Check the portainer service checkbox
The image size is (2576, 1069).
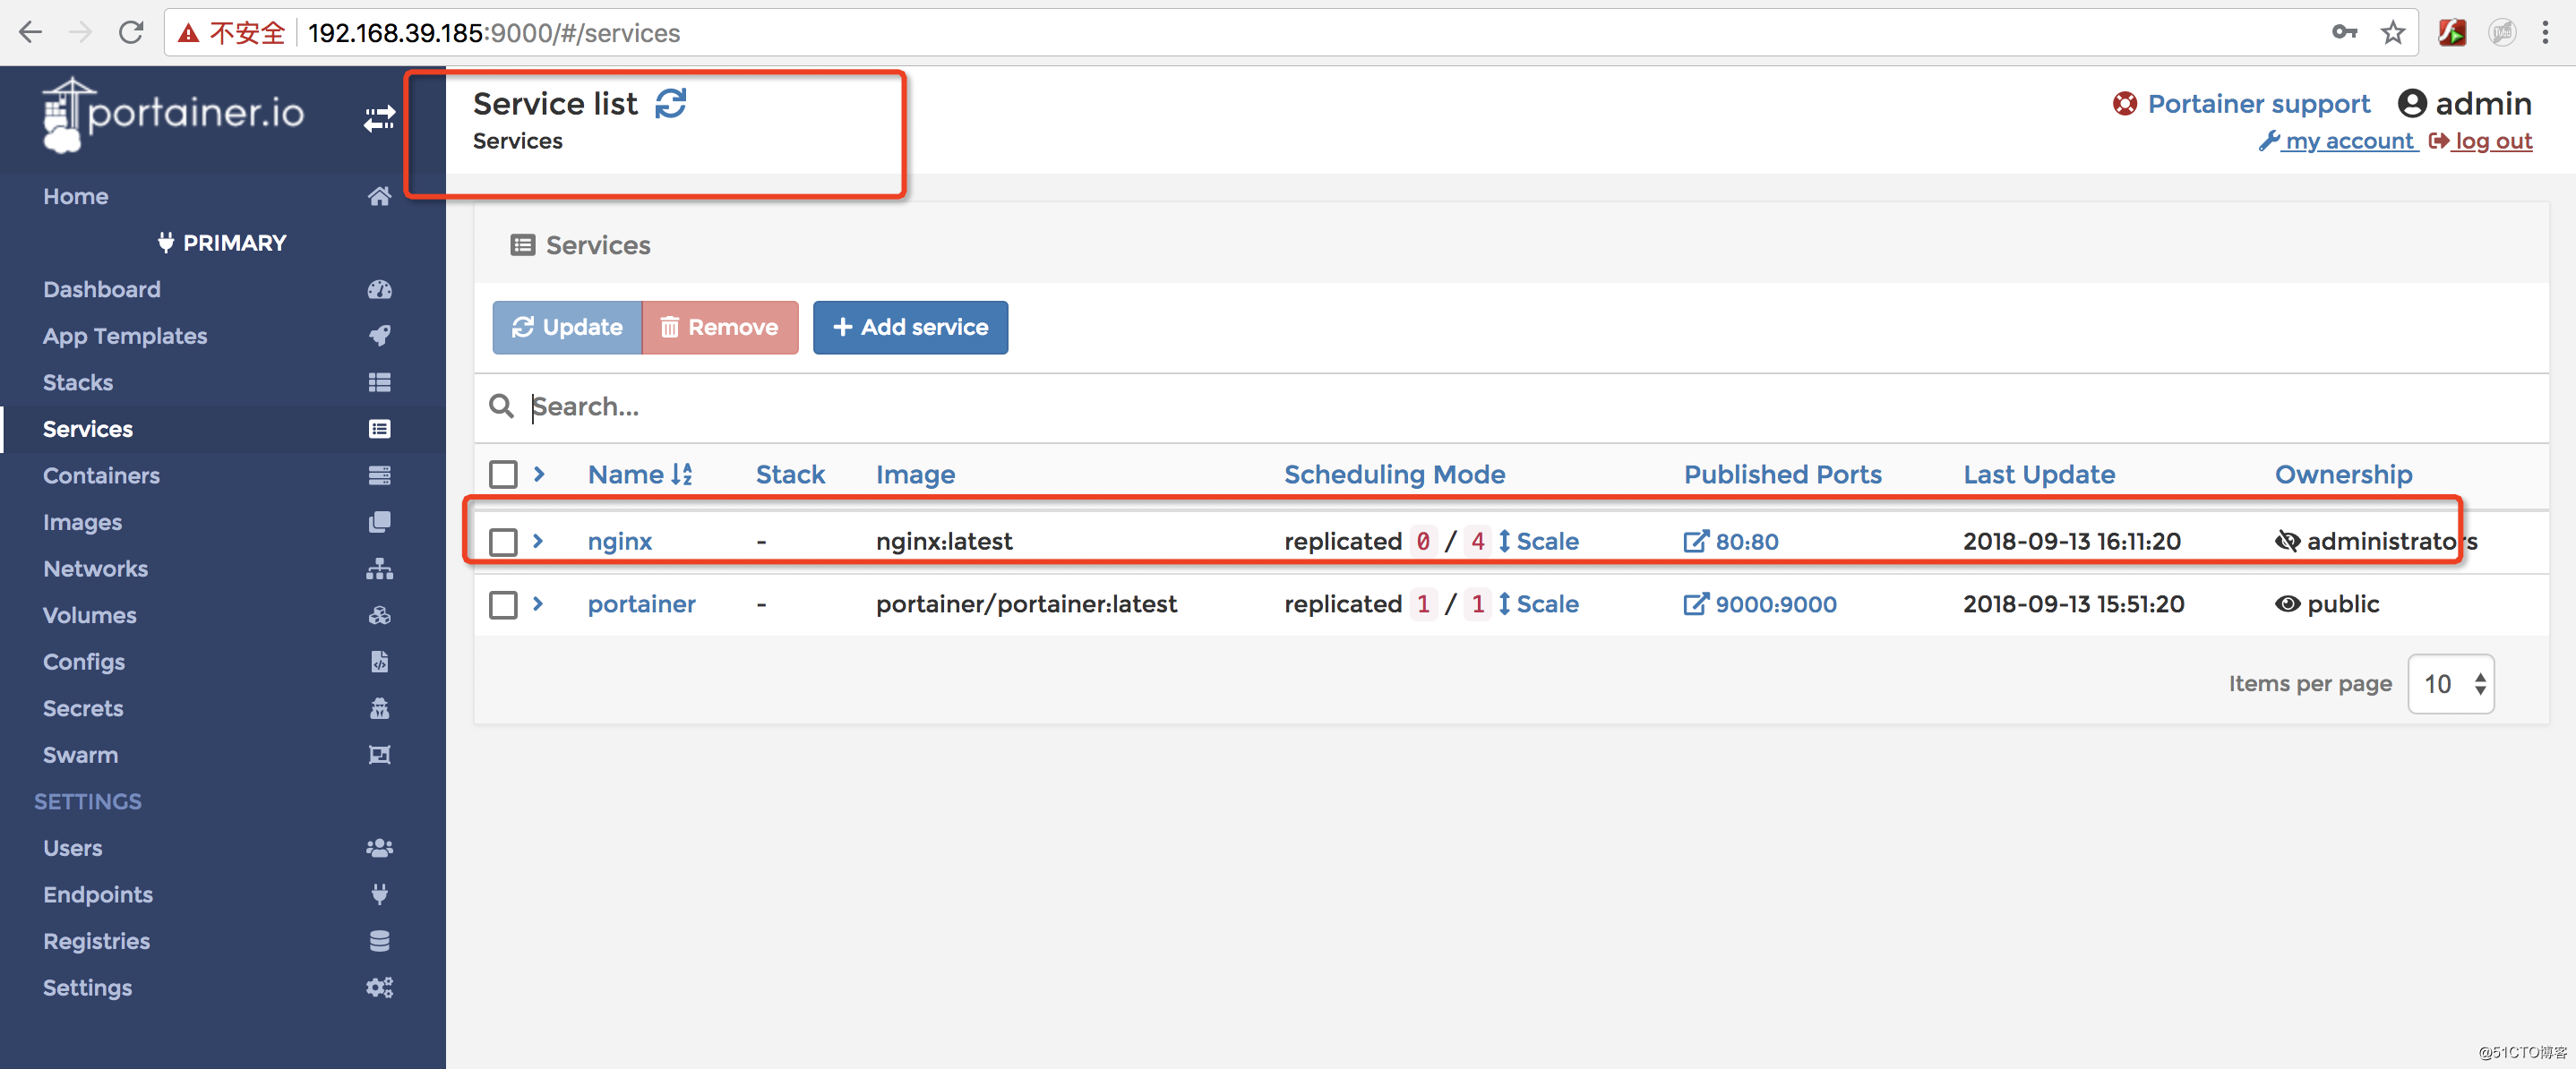(503, 605)
